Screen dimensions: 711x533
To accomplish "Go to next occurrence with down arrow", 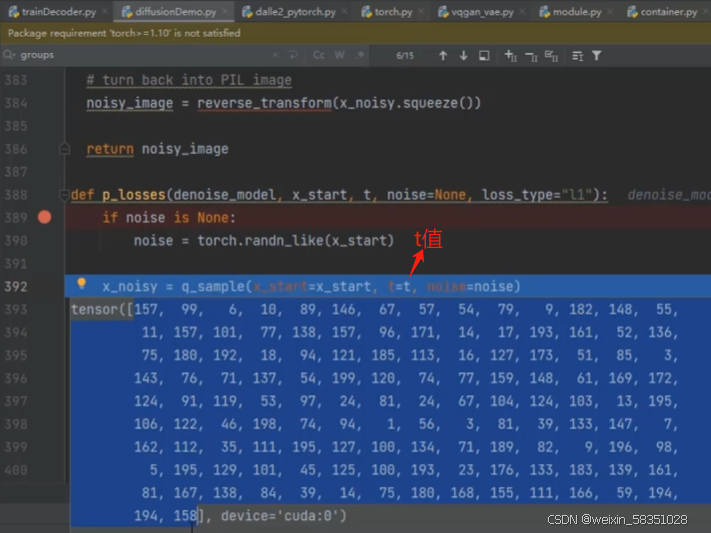I will (463, 56).
